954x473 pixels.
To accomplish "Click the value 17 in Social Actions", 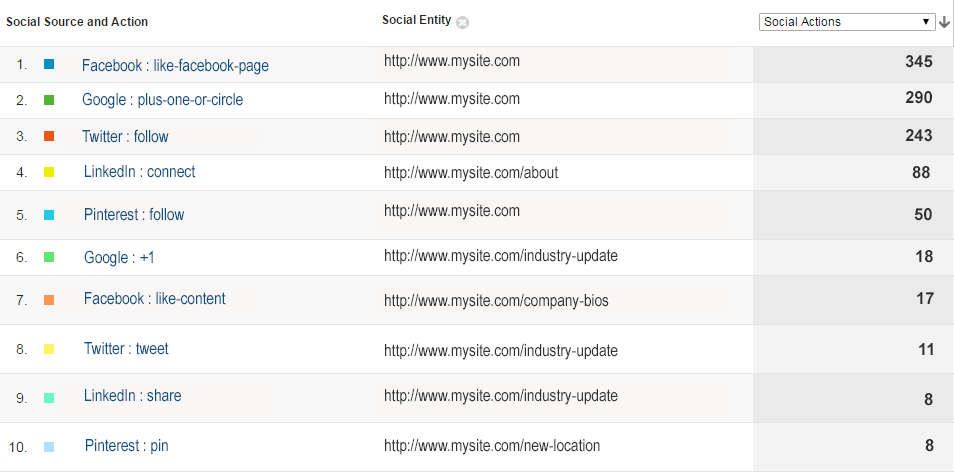I will [925, 298].
